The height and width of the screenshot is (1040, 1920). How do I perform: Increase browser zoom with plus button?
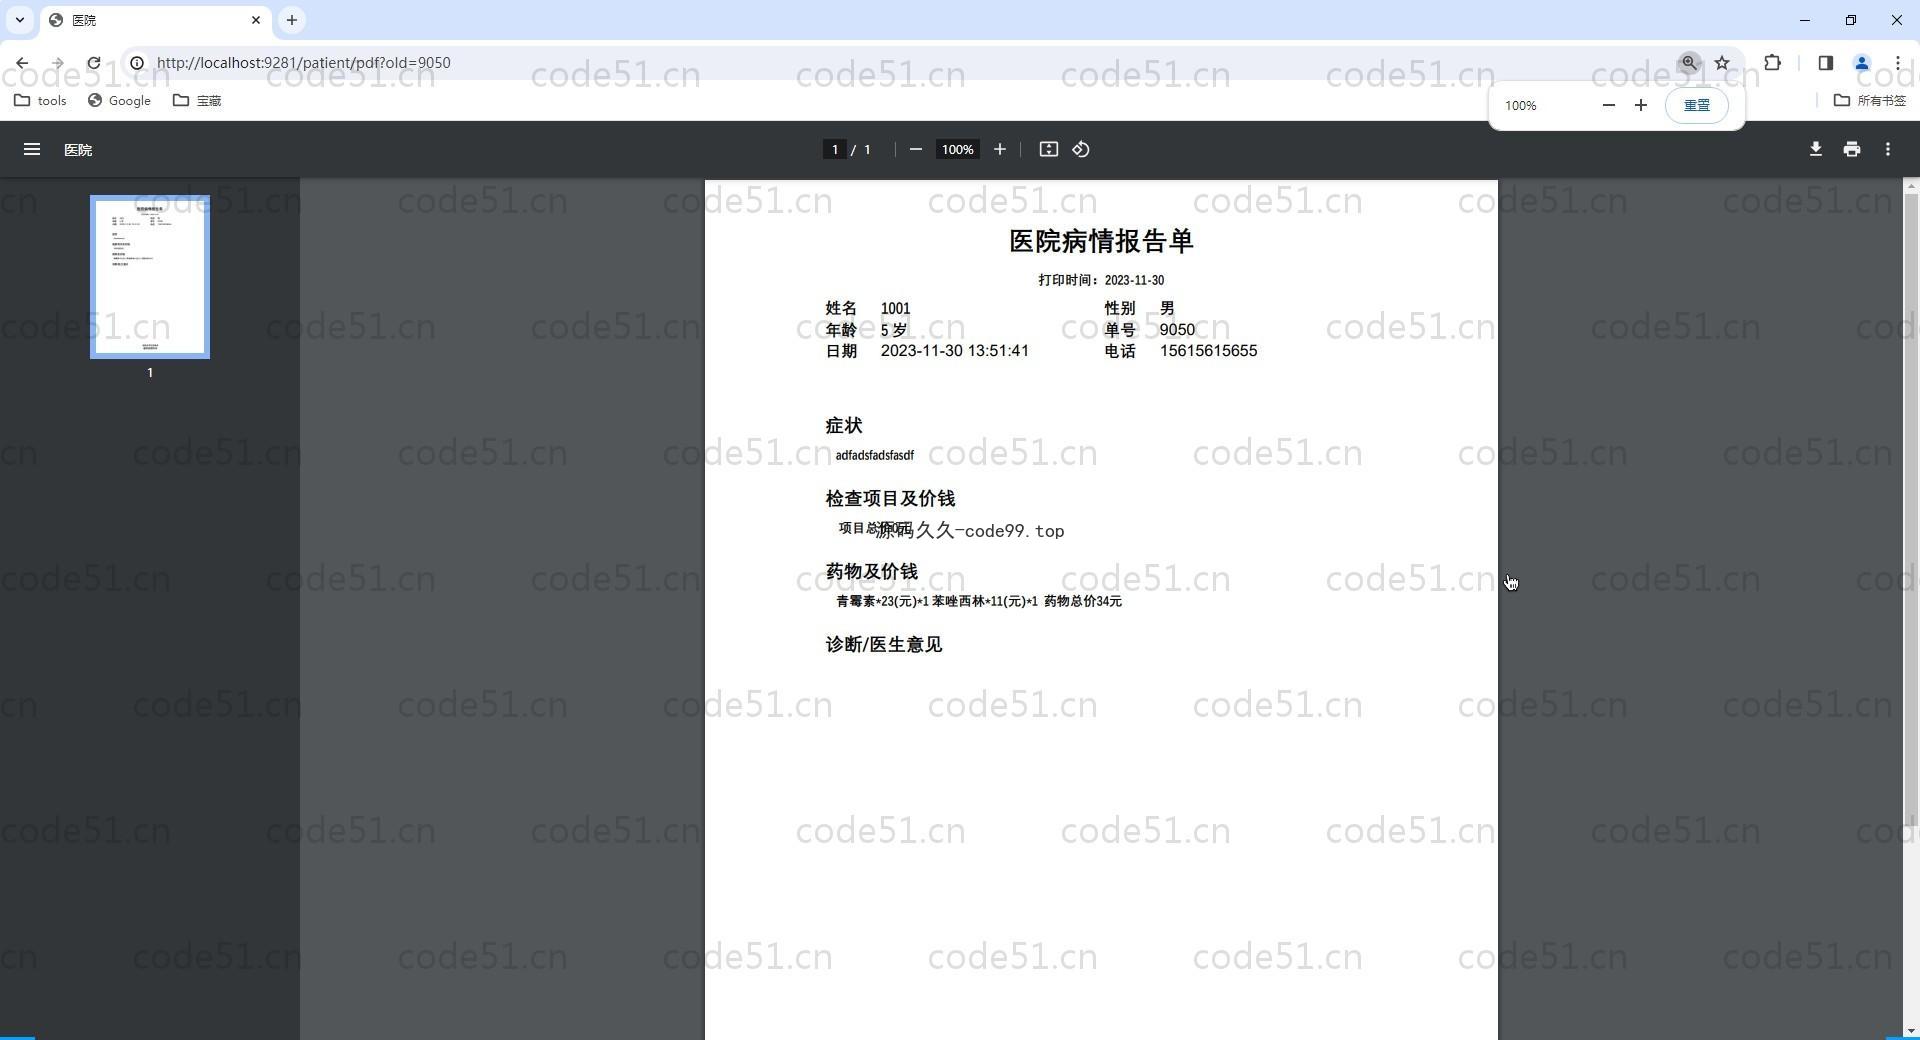[x=1640, y=105]
